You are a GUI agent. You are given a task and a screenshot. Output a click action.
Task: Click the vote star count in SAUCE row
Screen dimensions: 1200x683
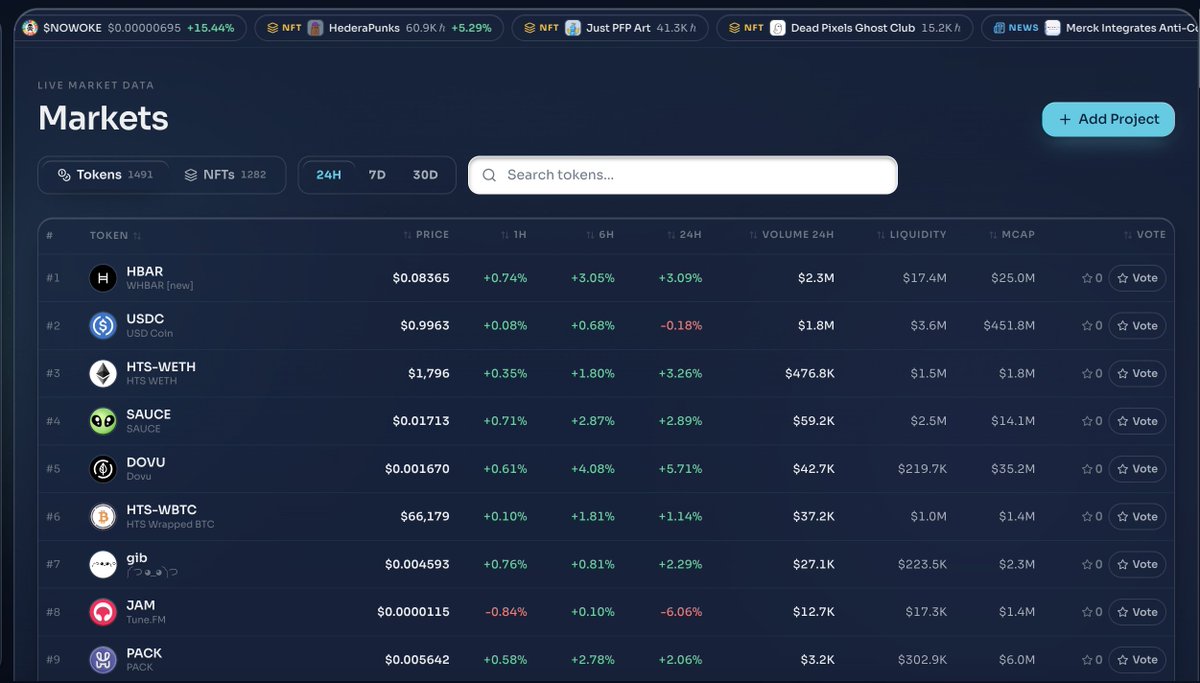click(1092, 421)
